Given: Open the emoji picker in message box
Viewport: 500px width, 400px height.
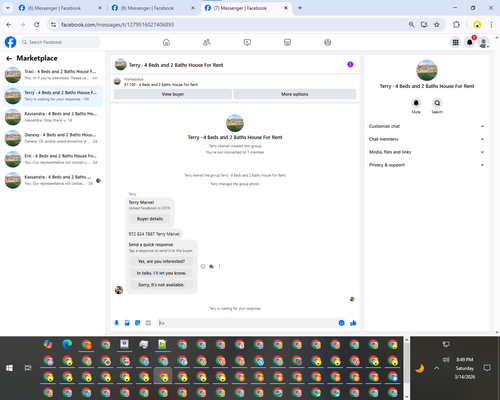Looking at the screenshot, I should pos(341,323).
